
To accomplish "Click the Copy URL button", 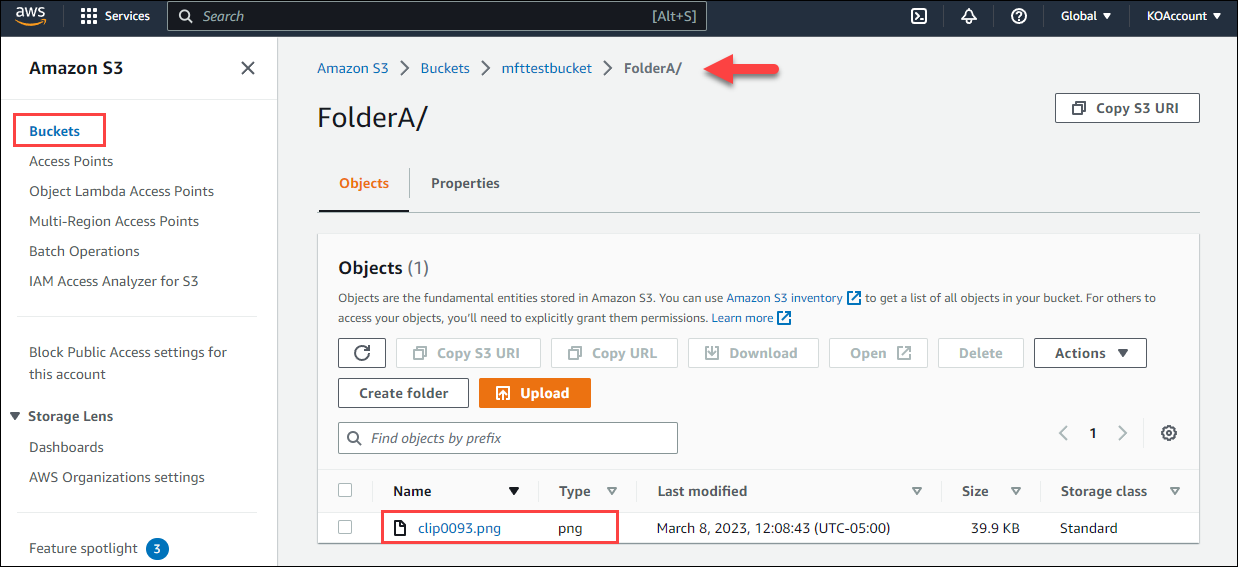I will [x=614, y=353].
